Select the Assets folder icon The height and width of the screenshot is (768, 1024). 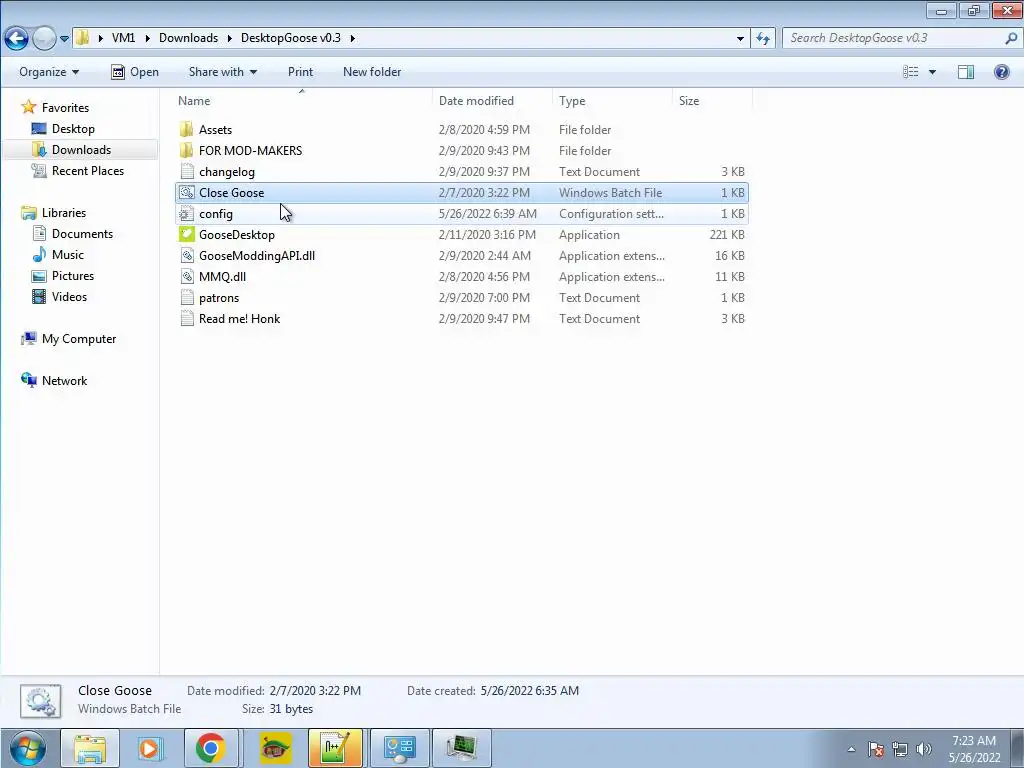click(x=187, y=129)
